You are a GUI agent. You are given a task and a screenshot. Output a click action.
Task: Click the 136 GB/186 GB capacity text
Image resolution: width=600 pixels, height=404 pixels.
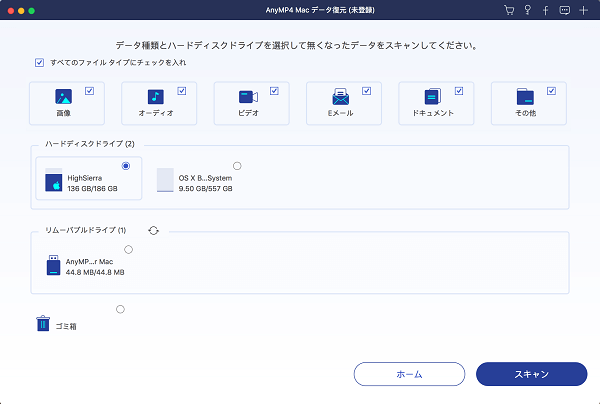(92, 189)
